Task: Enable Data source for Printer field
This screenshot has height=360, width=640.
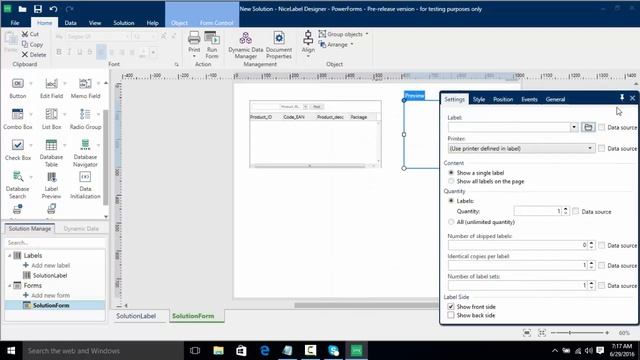Action: pyautogui.click(x=601, y=149)
